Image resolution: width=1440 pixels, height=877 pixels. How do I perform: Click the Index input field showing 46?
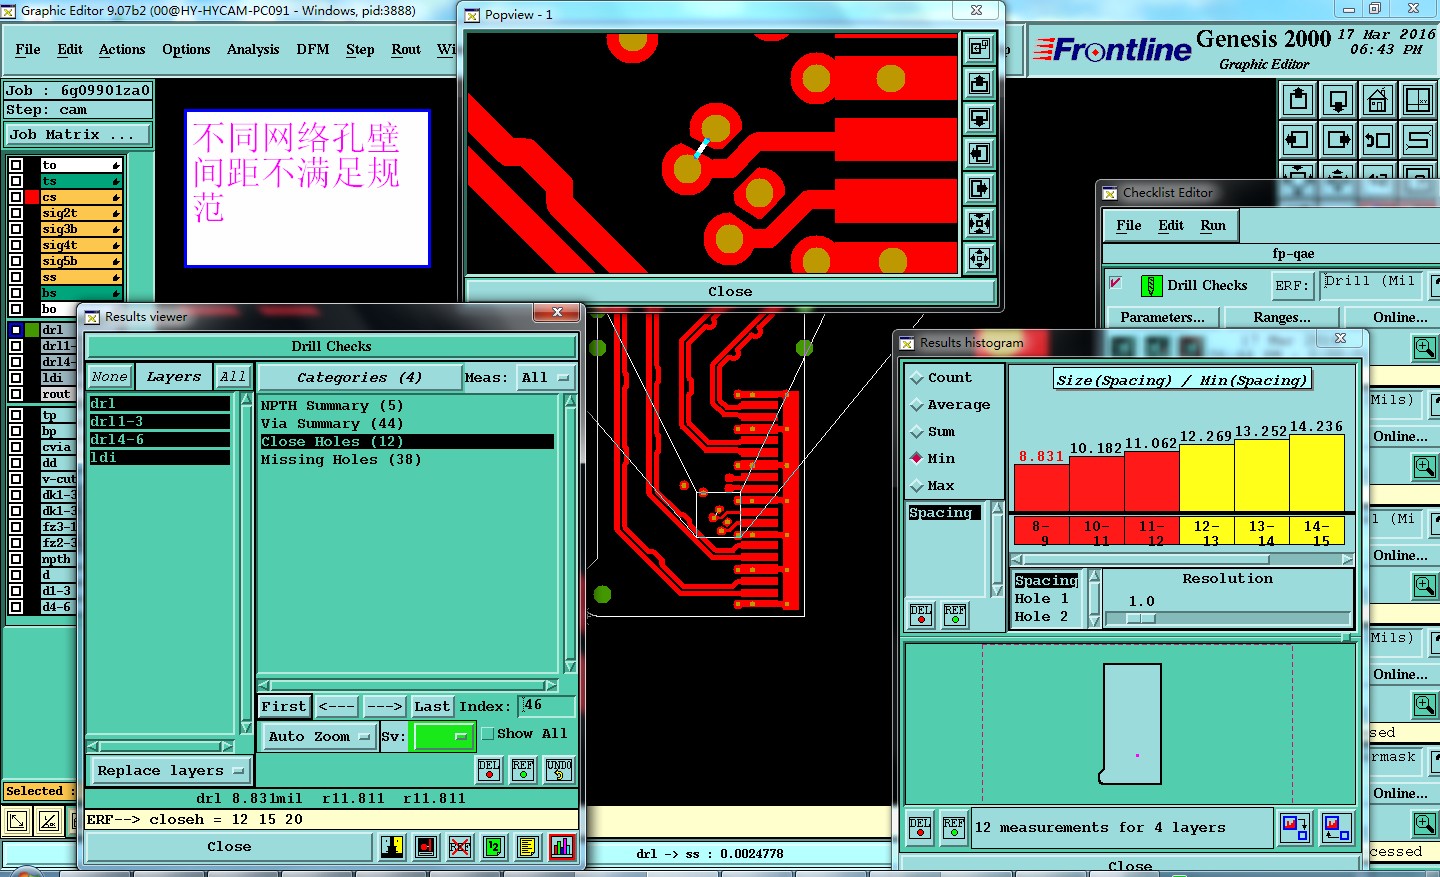pyautogui.click(x=546, y=706)
